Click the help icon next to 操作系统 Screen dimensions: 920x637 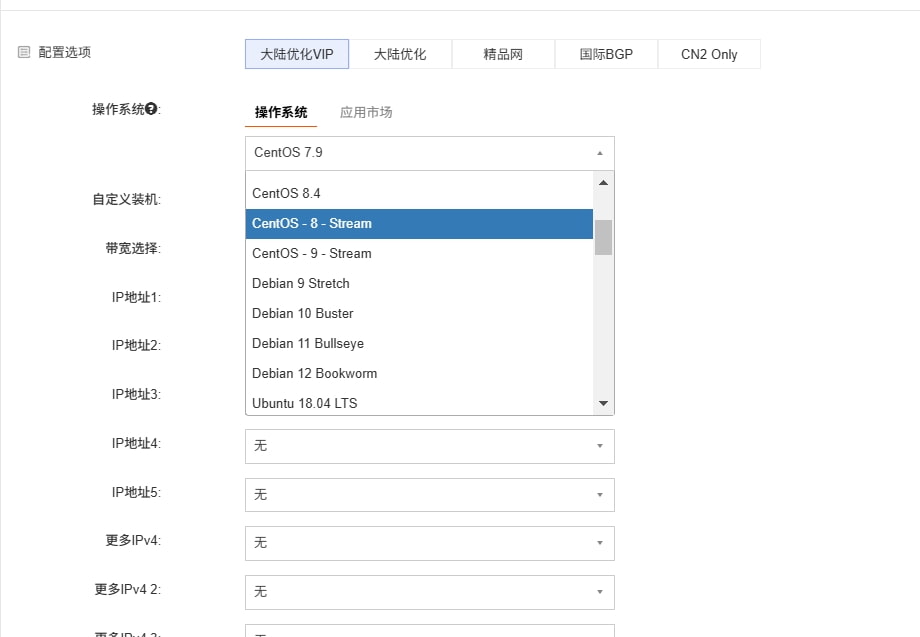point(151,109)
